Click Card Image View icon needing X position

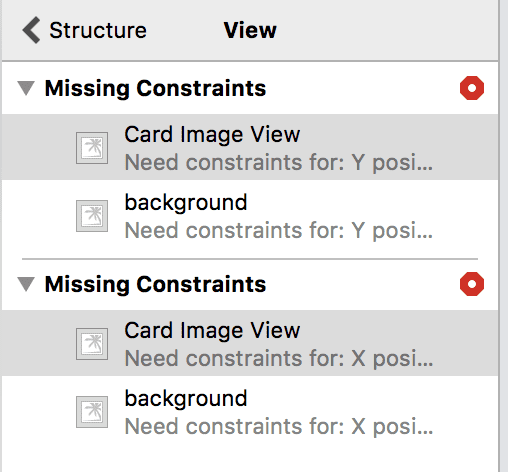pyautogui.click(x=92, y=344)
